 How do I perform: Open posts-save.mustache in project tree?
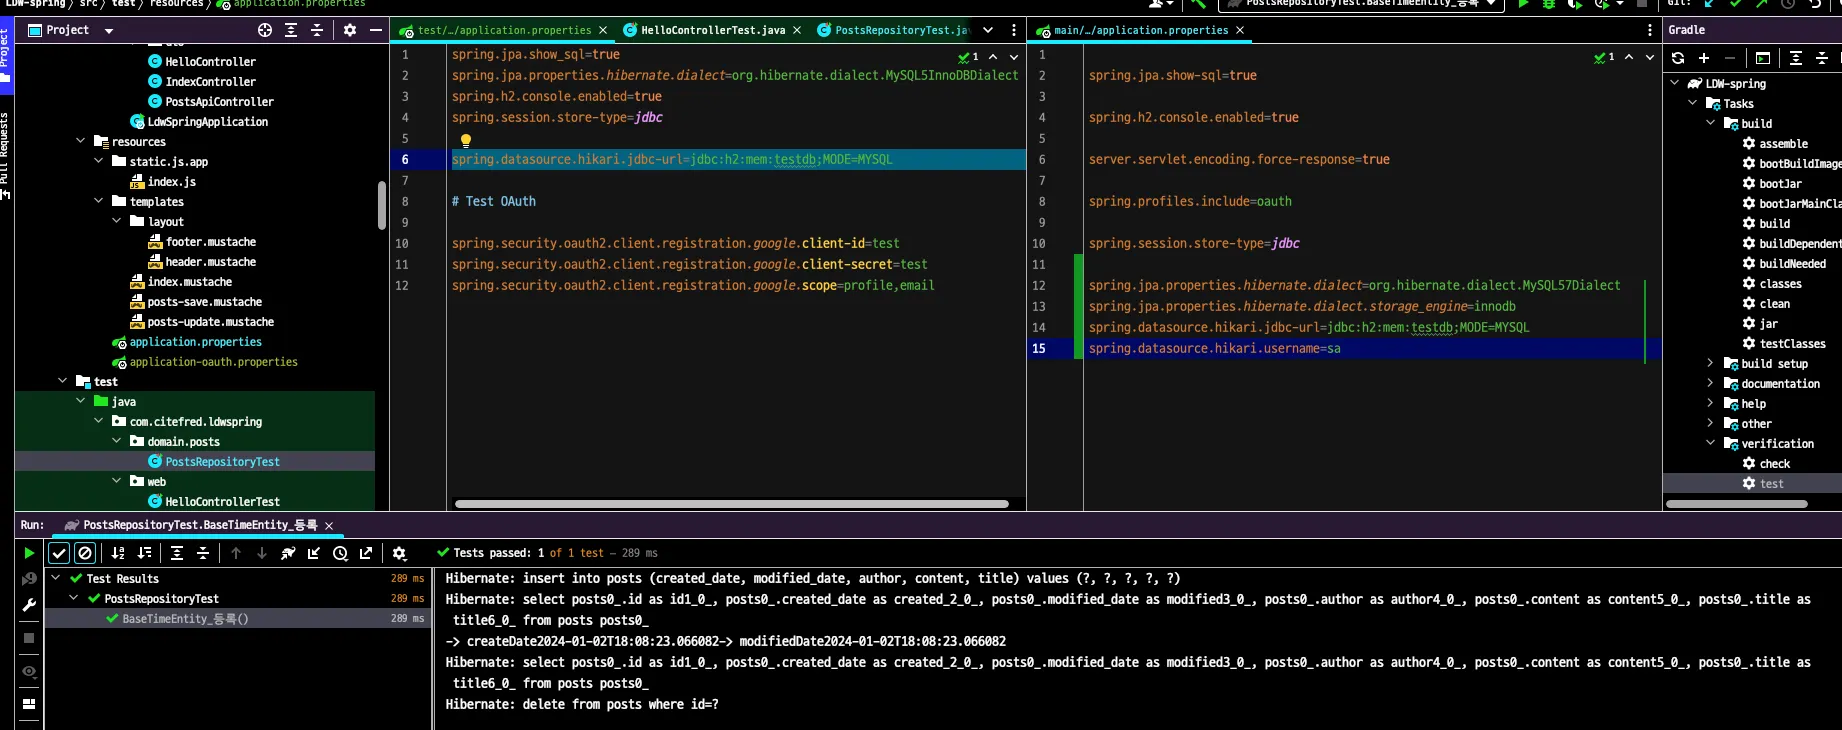pyautogui.click(x=204, y=302)
